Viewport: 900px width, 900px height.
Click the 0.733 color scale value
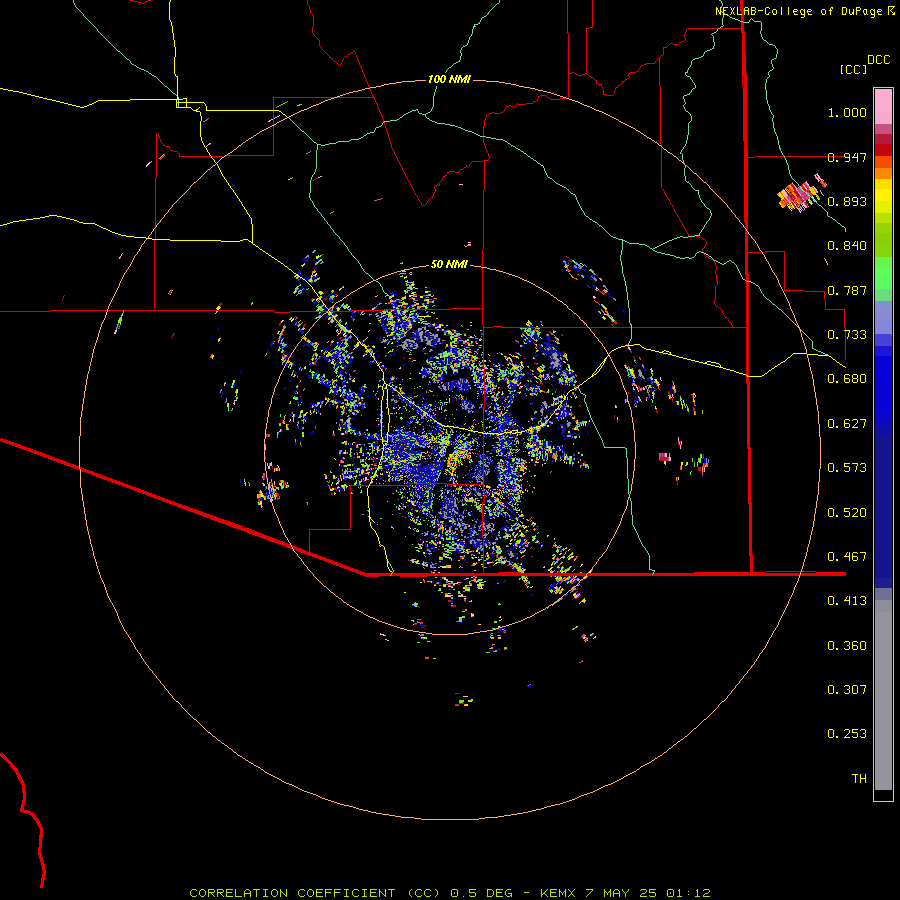(847, 335)
